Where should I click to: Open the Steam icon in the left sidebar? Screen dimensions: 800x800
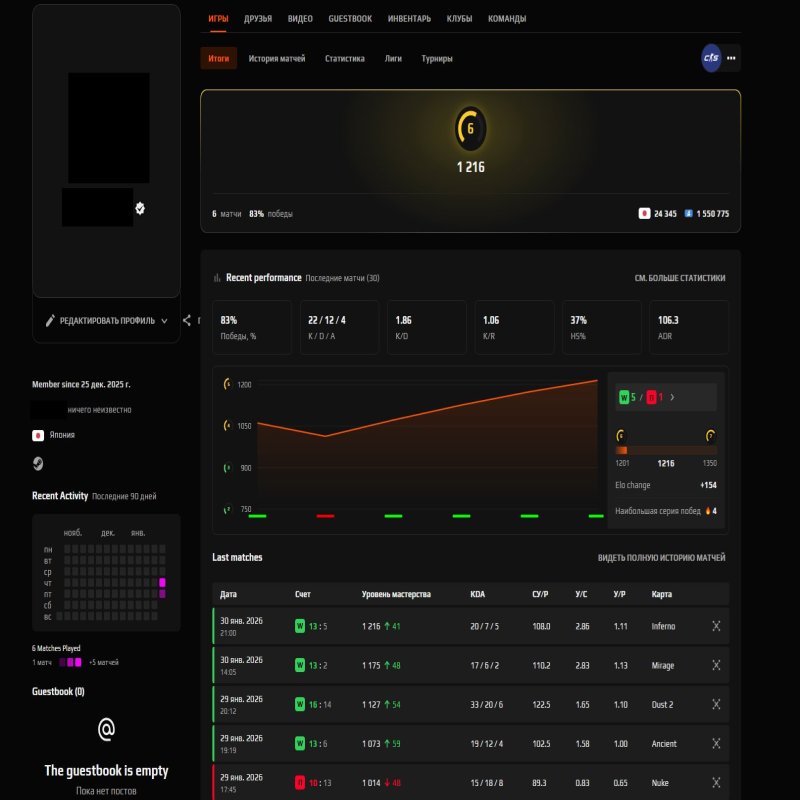pos(37,462)
